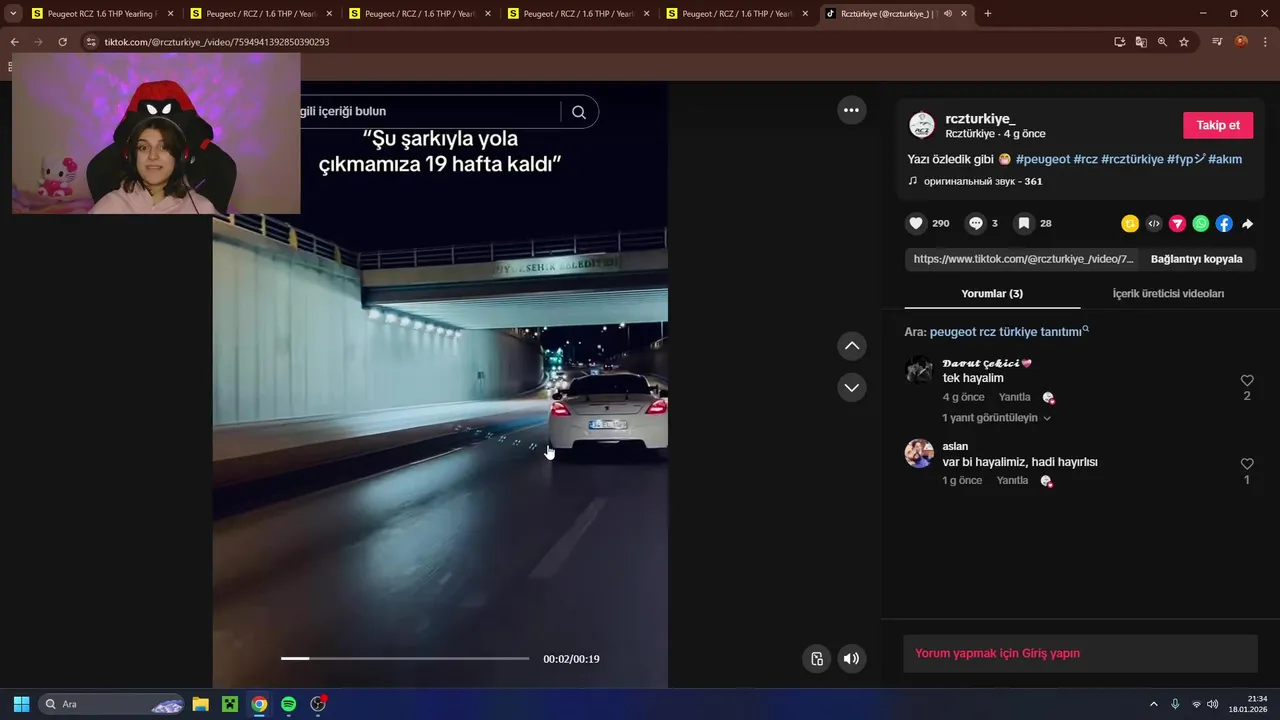1280x720 pixels.
Task: Go to the next video with down arrow
Action: pyautogui.click(x=851, y=387)
